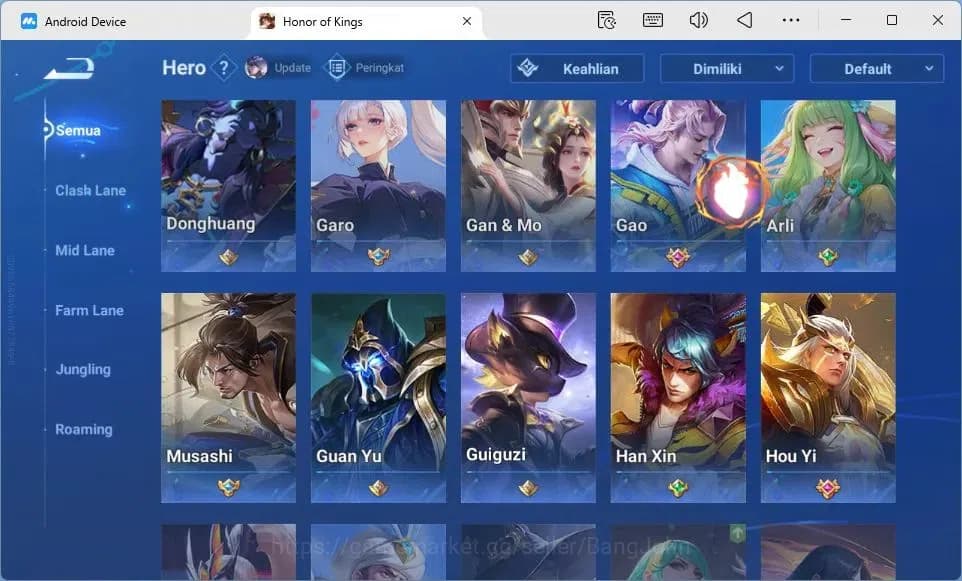Open the Gan & Mo hero card
962x581 pixels.
point(528,185)
